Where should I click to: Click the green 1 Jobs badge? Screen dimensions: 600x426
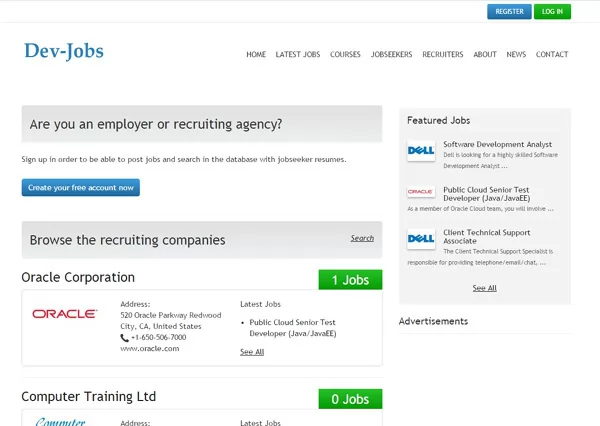click(x=350, y=280)
